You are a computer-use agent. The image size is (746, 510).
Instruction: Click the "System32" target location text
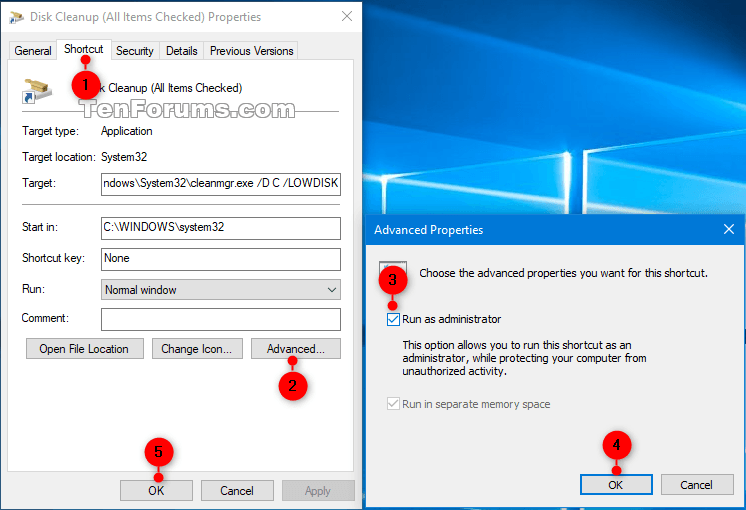[x=124, y=157]
